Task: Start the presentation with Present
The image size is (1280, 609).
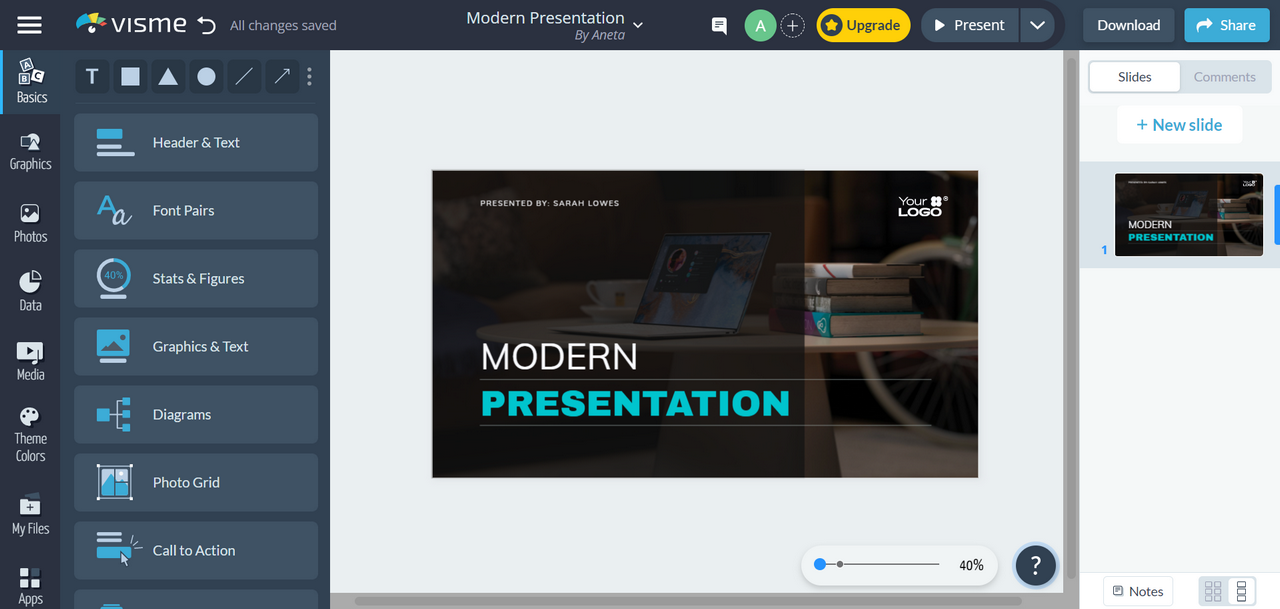Action: click(x=969, y=25)
